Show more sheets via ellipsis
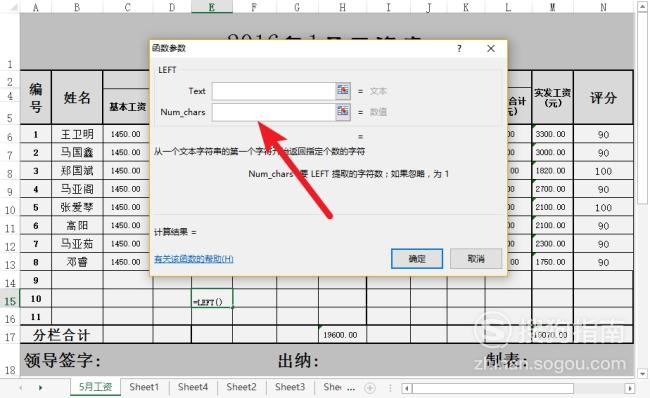650x398 pixels. coord(351,388)
